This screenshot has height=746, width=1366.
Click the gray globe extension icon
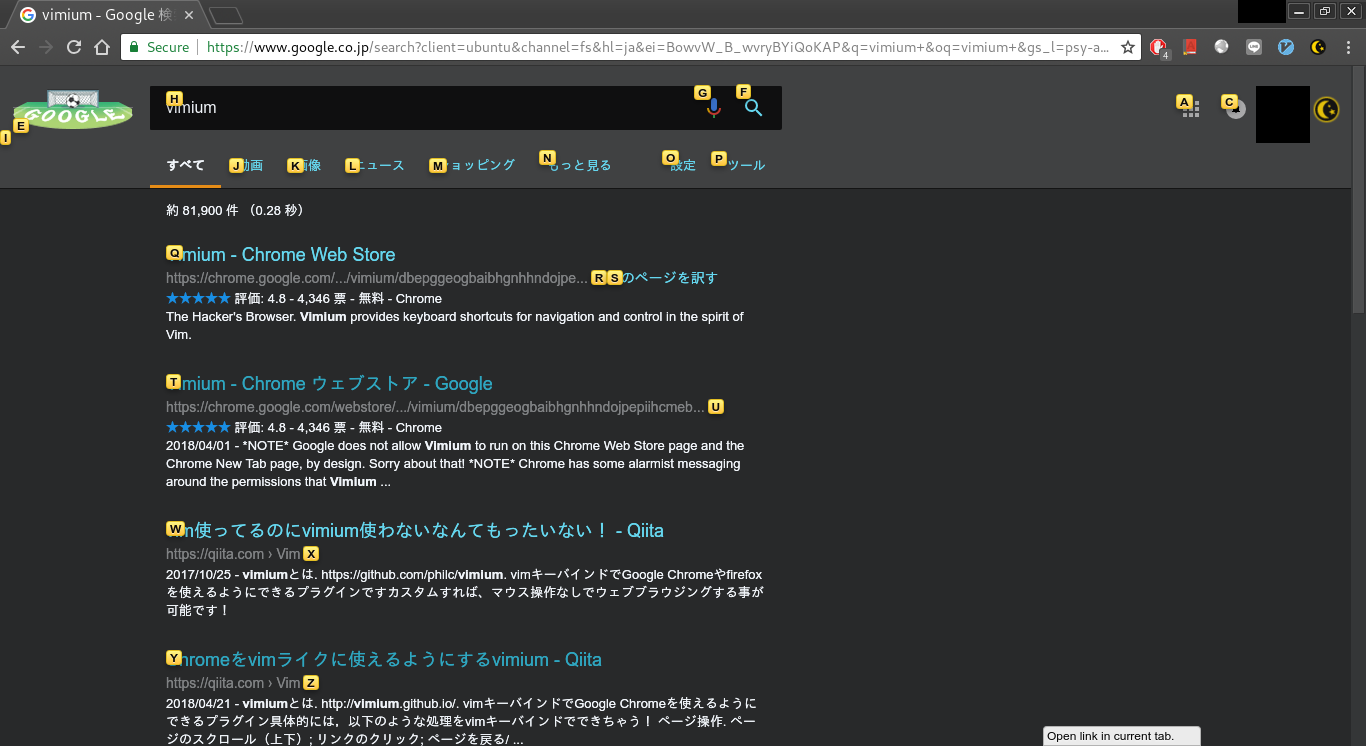(1222, 47)
